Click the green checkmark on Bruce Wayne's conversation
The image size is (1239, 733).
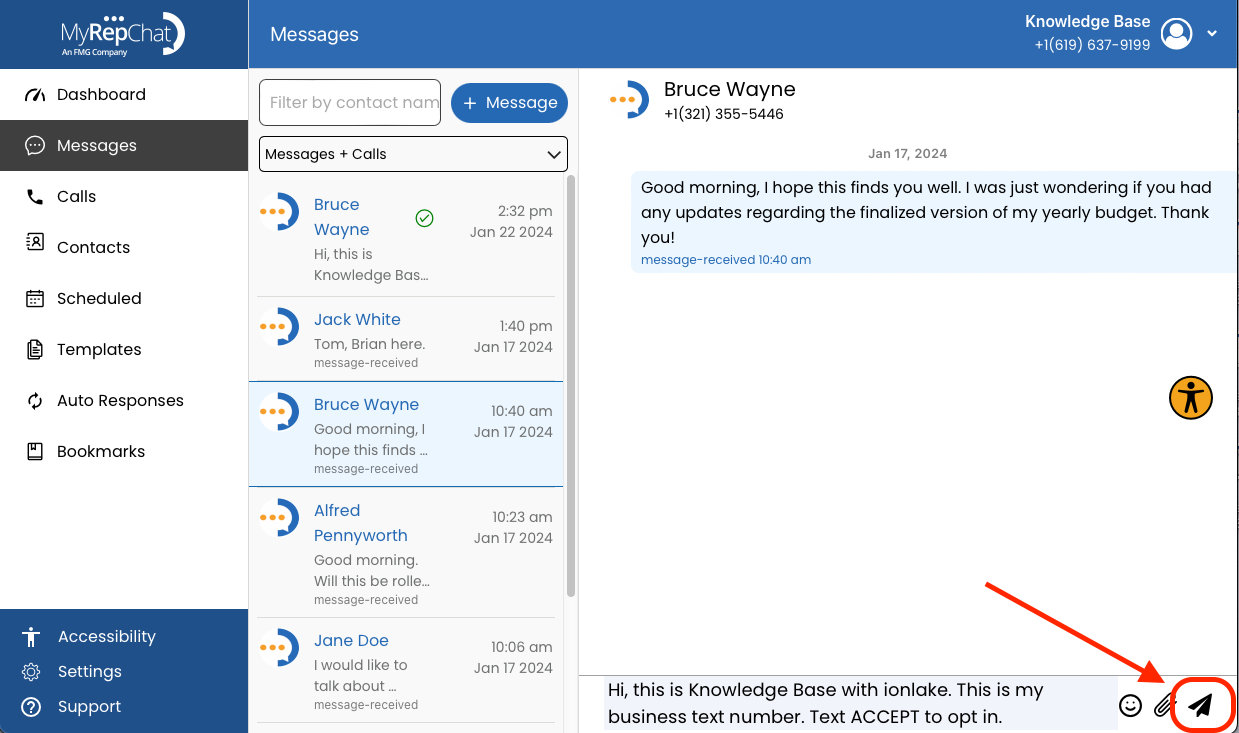(423, 218)
